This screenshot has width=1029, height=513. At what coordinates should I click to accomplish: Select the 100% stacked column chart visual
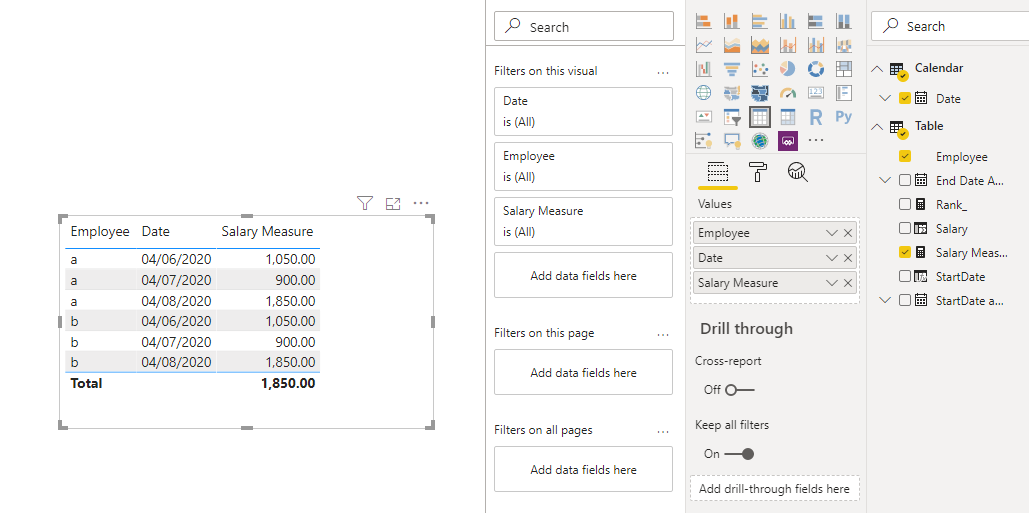tap(844, 21)
